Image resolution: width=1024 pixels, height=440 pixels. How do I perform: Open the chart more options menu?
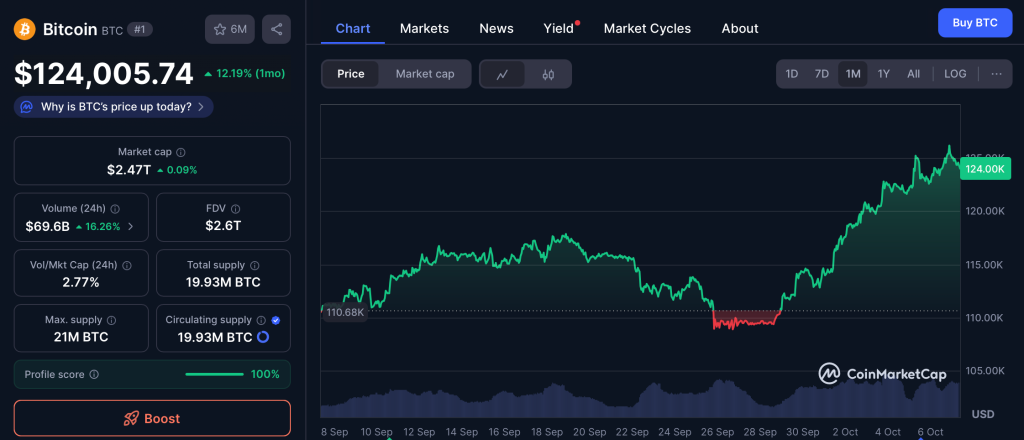click(995, 74)
